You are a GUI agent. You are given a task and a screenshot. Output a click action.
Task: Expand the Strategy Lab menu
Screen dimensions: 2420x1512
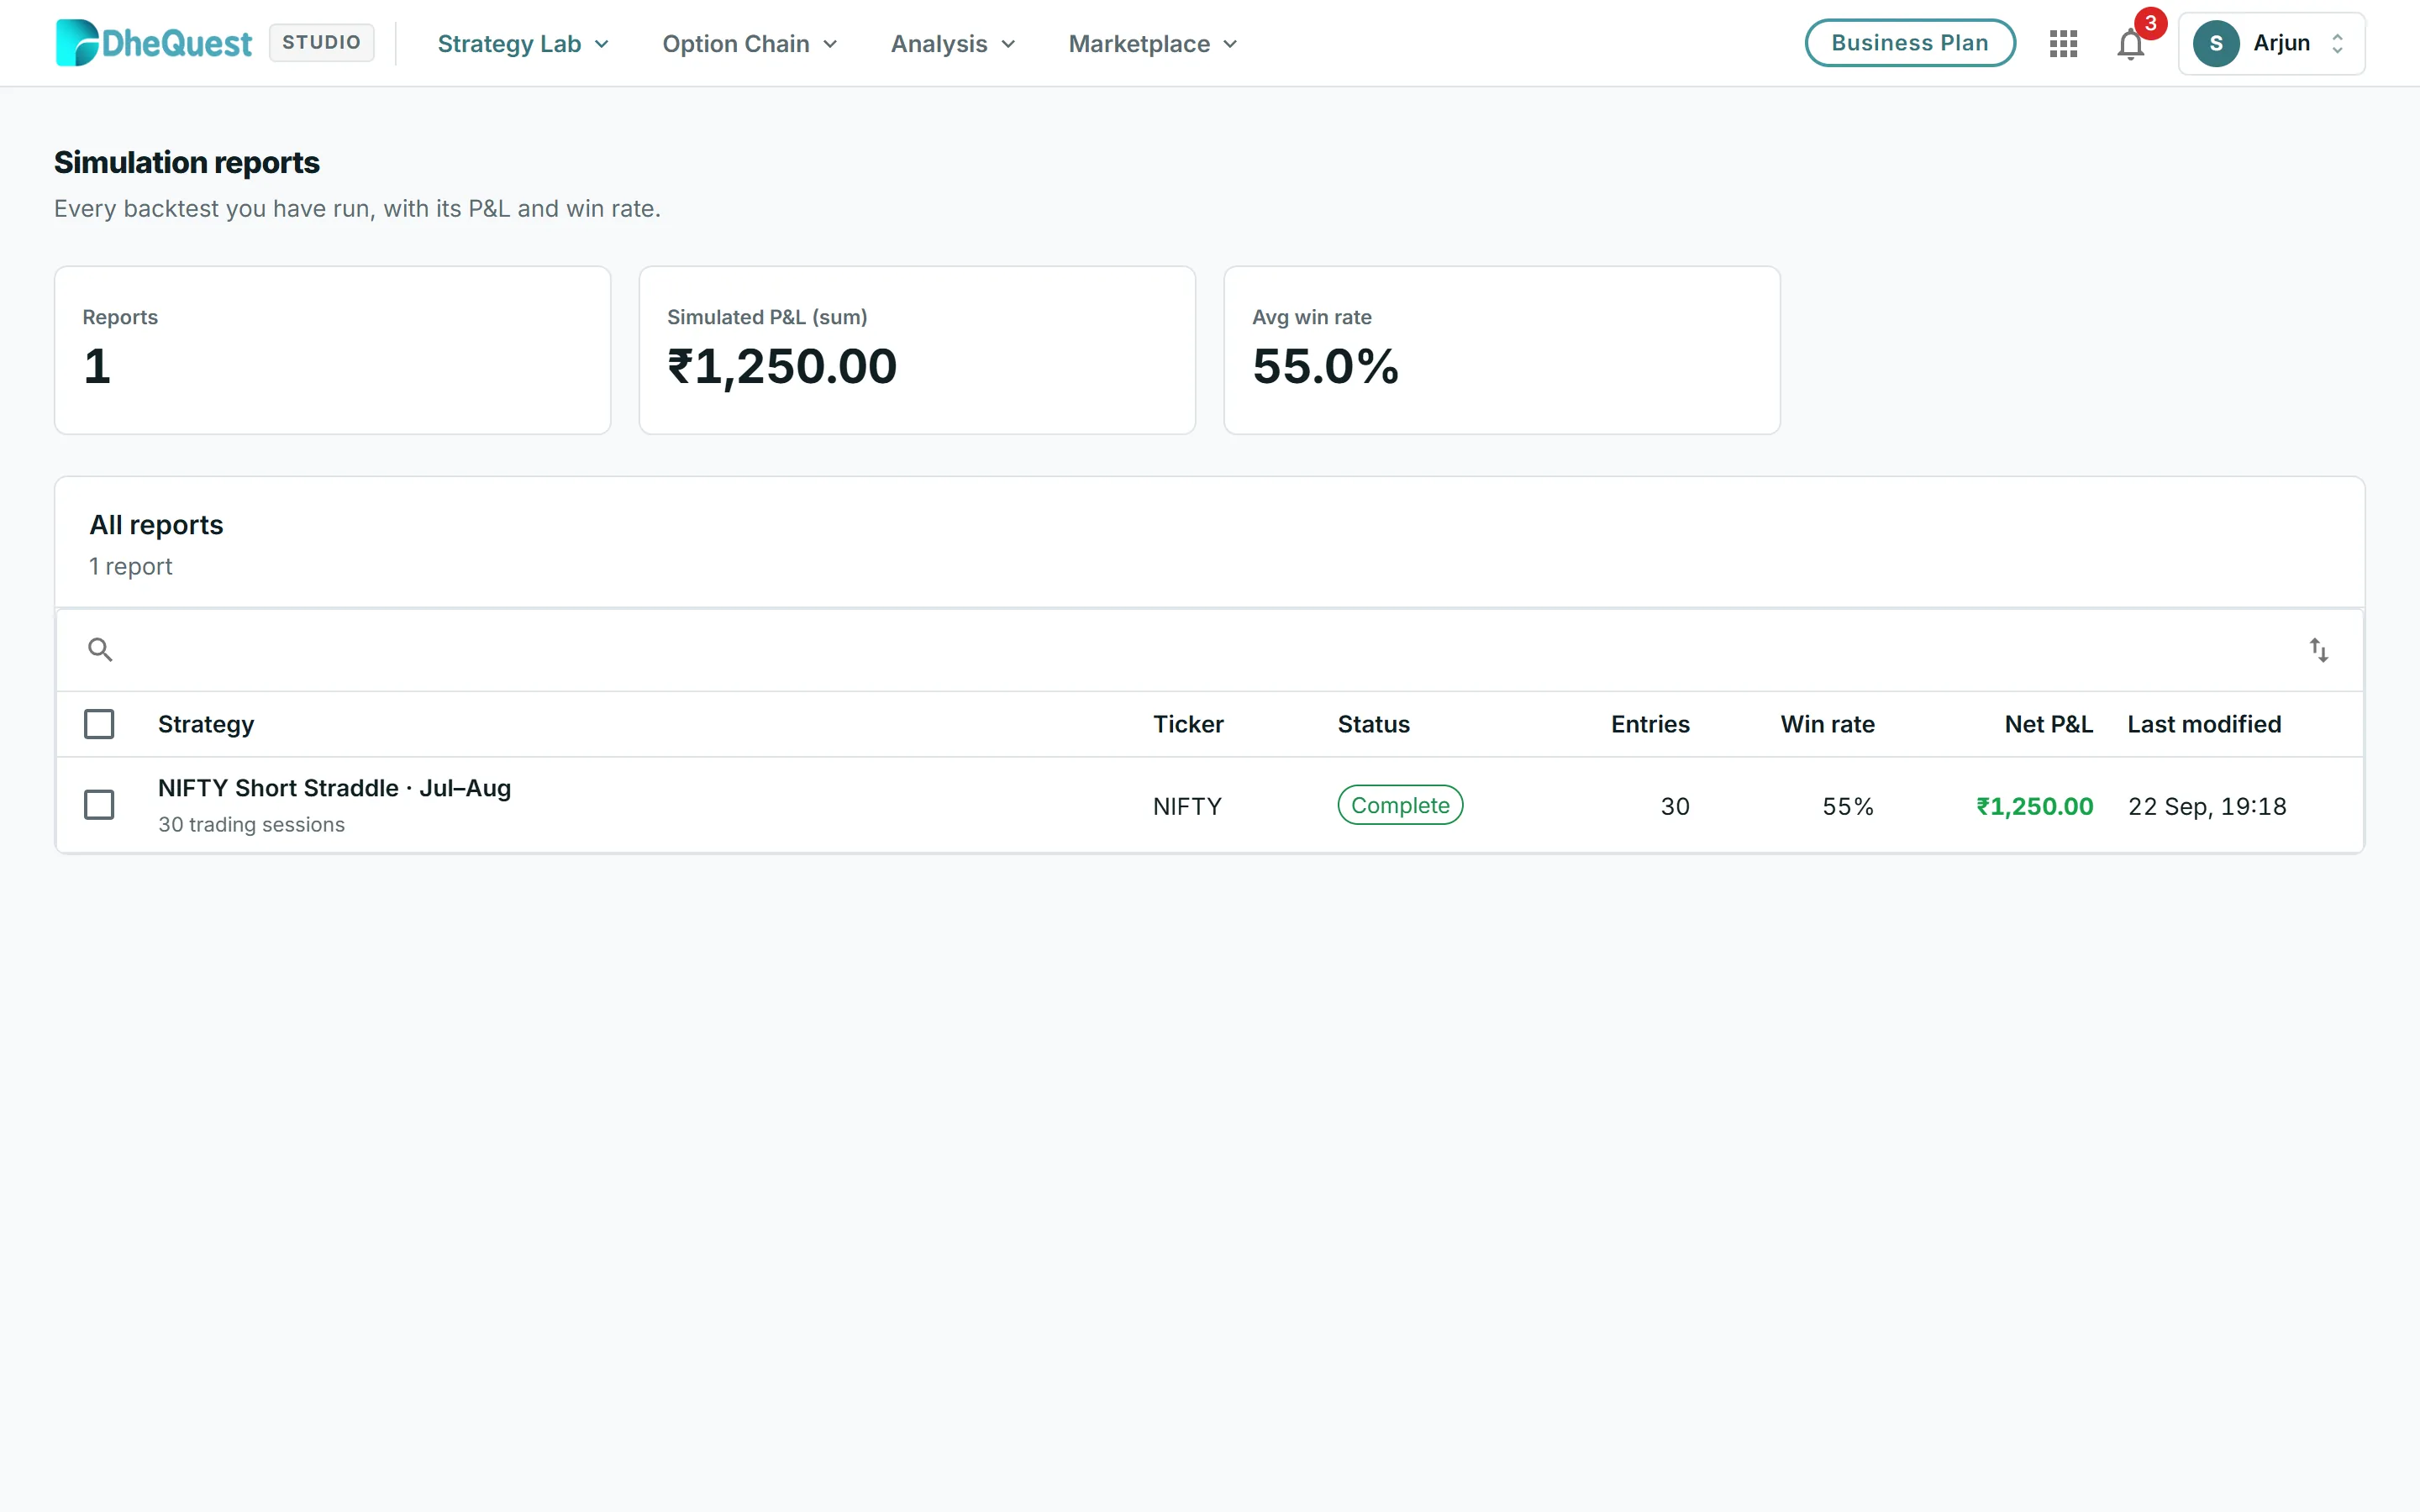point(523,43)
